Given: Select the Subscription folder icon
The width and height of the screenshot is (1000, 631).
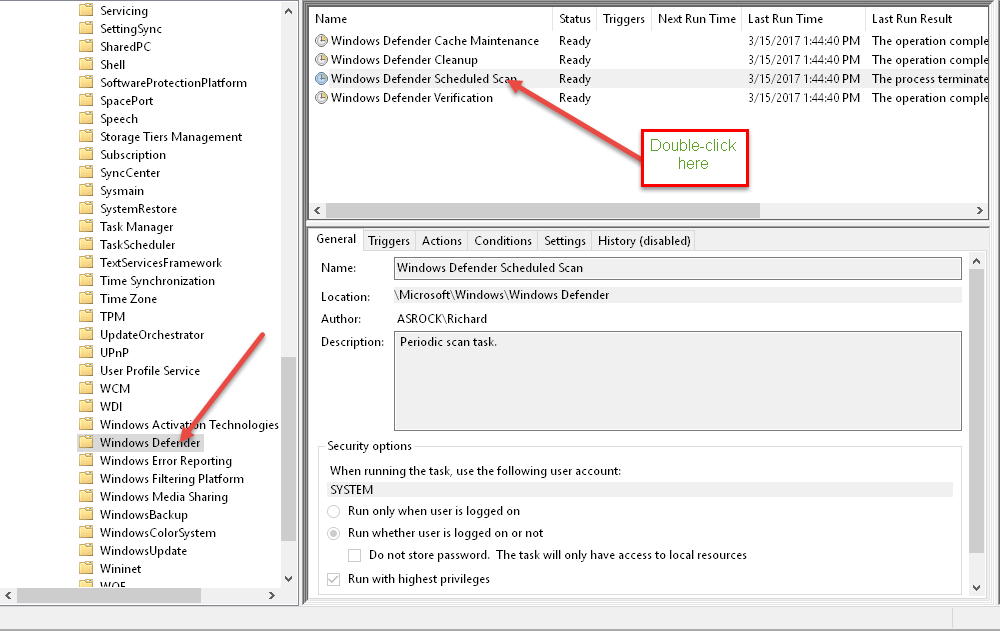Looking at the screenshot, I should coord(86,154).
